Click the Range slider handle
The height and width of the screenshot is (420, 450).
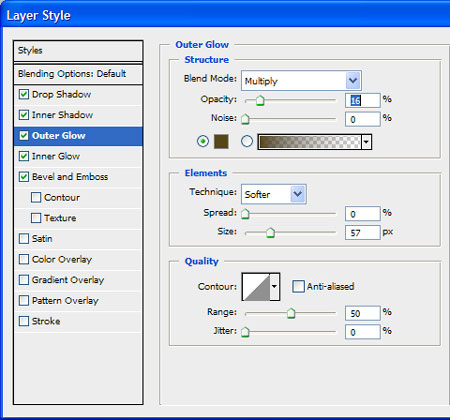point(291,313)
